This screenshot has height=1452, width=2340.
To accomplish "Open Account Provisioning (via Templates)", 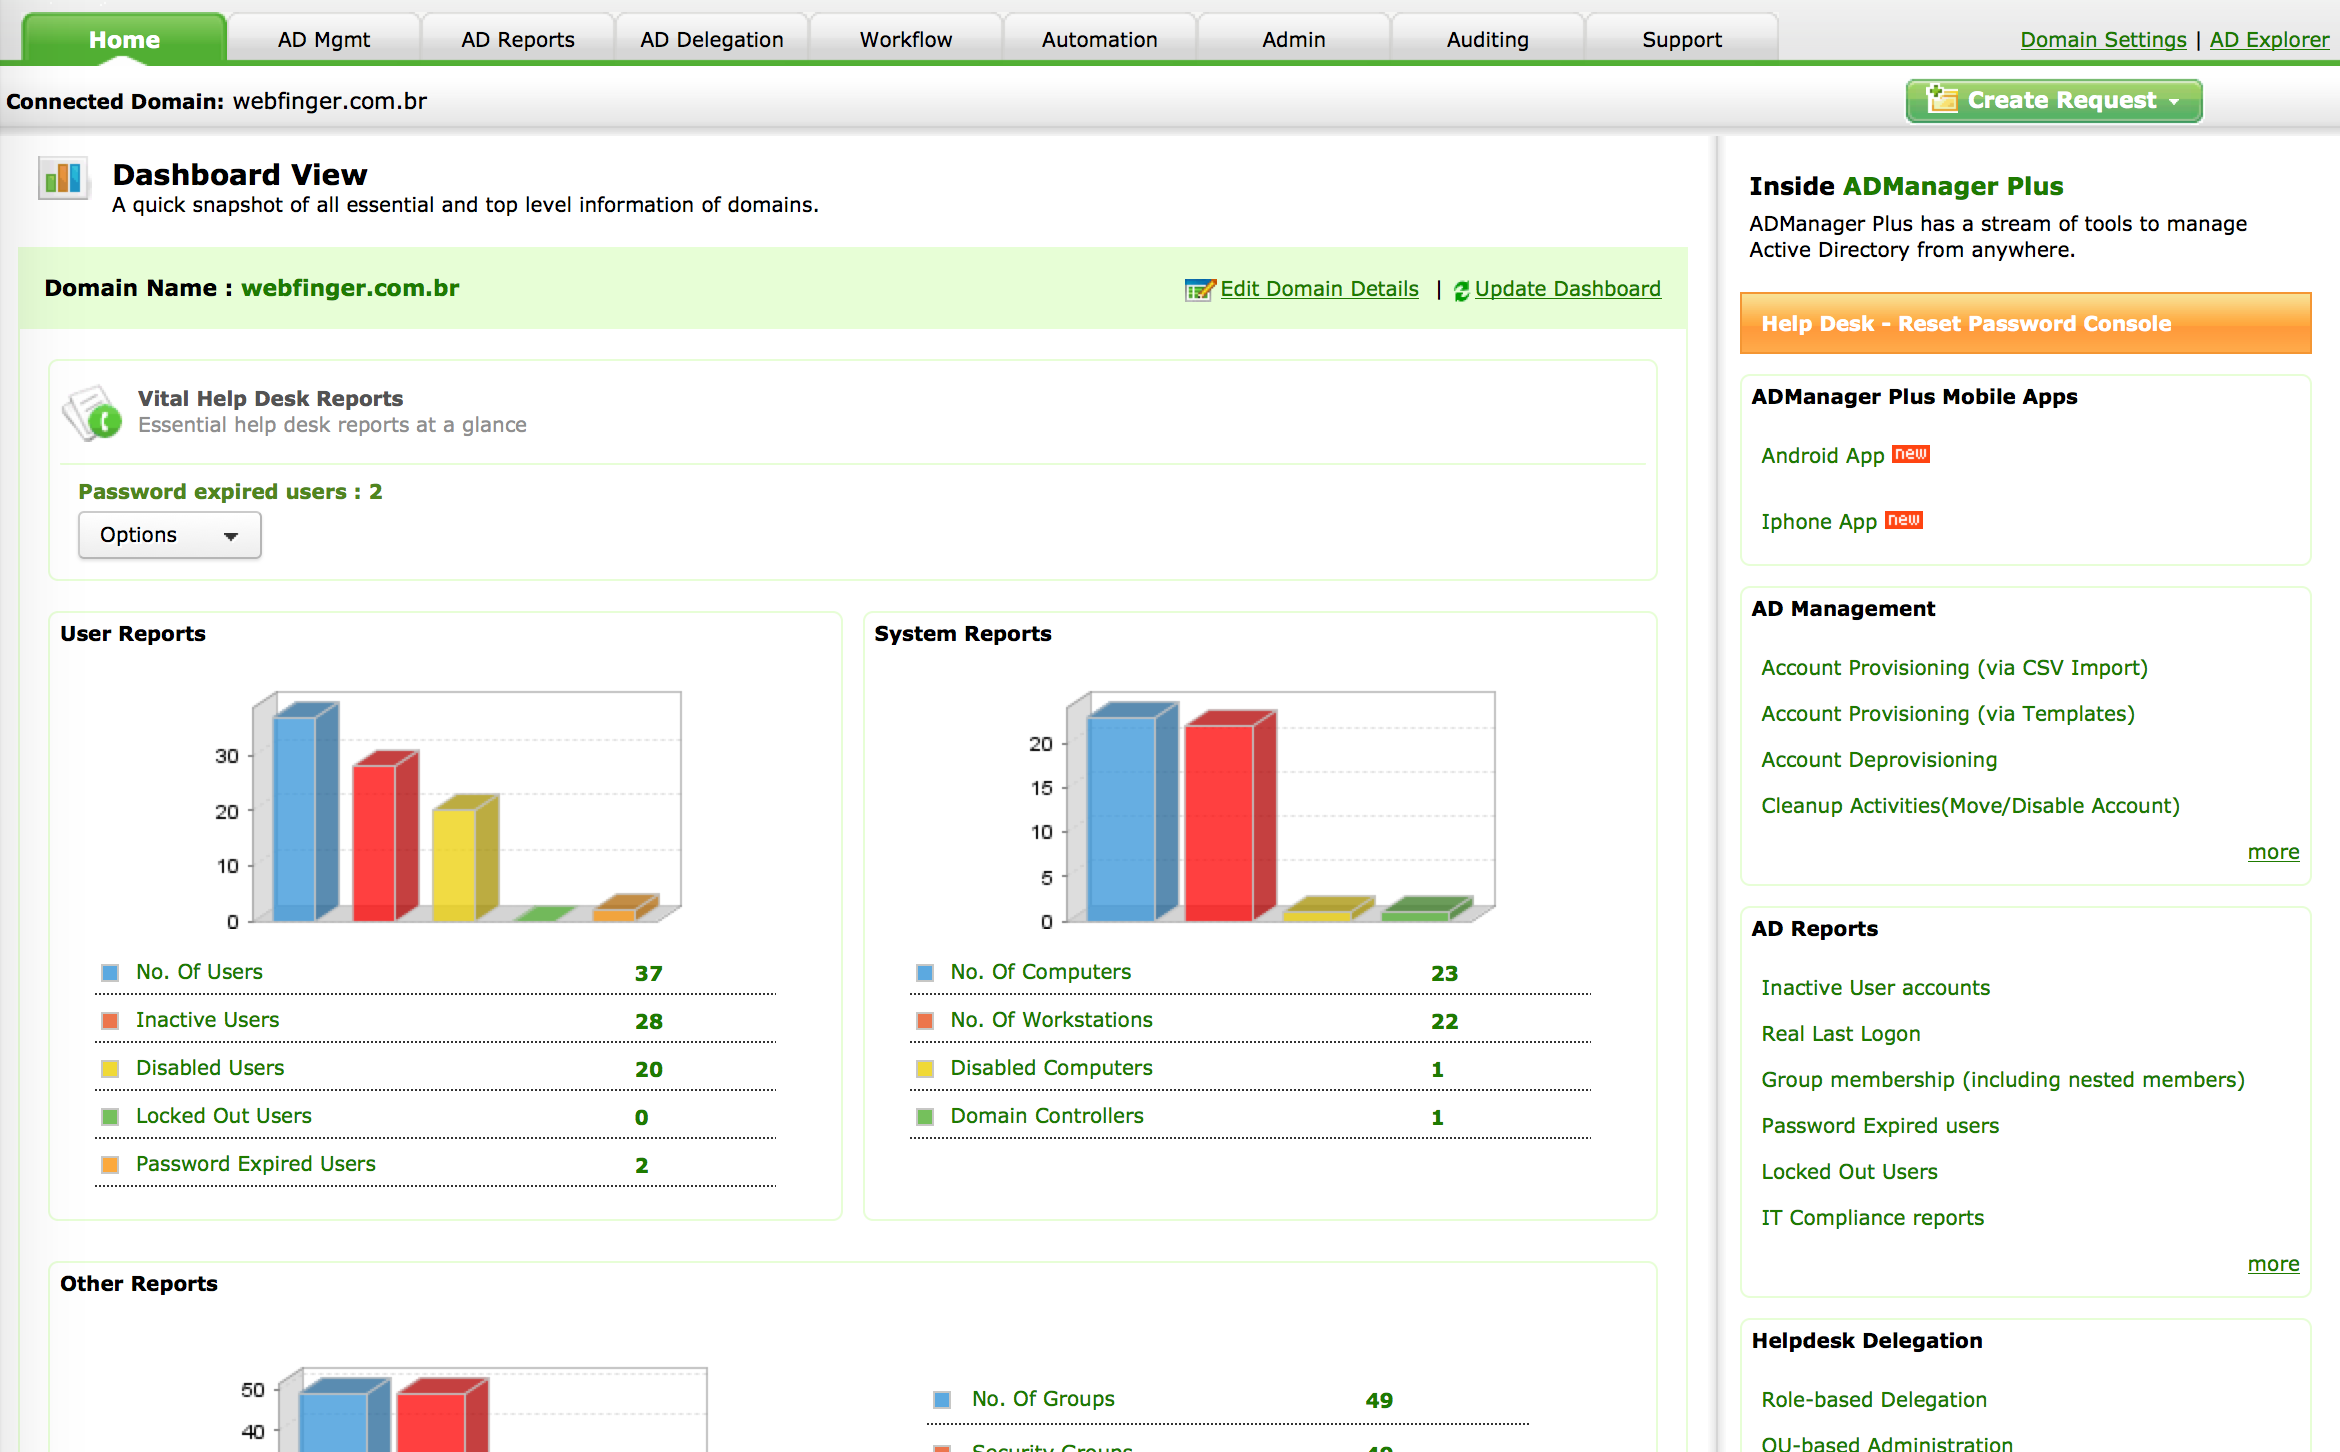I will [1948, 714].
